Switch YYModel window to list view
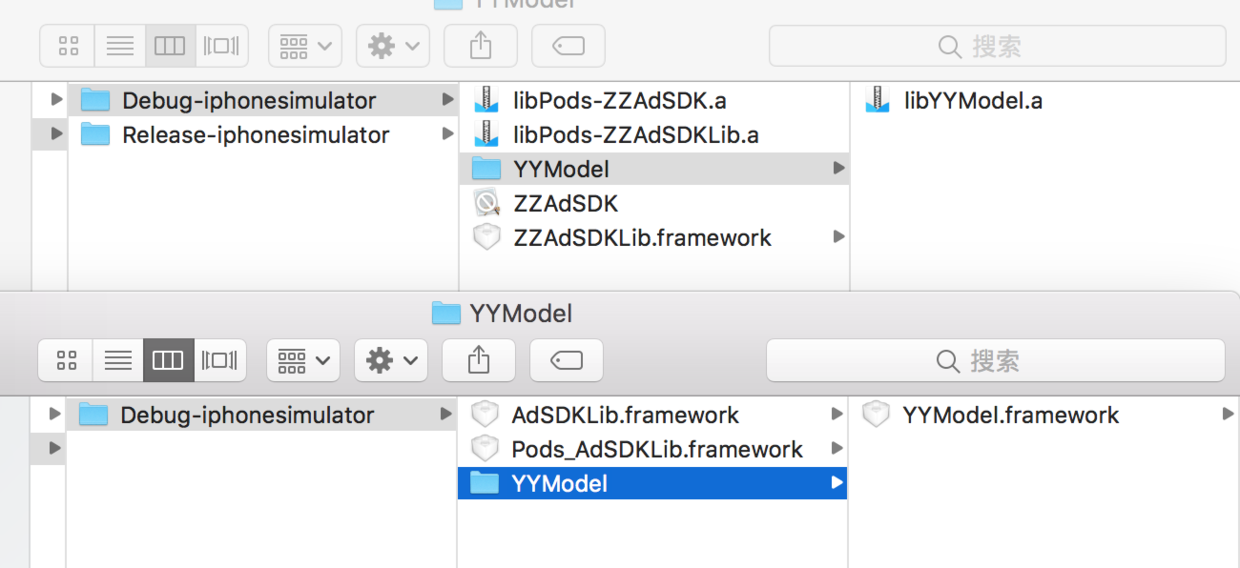Viewport: 1240px width, 568px height. (x=118, y=360)
